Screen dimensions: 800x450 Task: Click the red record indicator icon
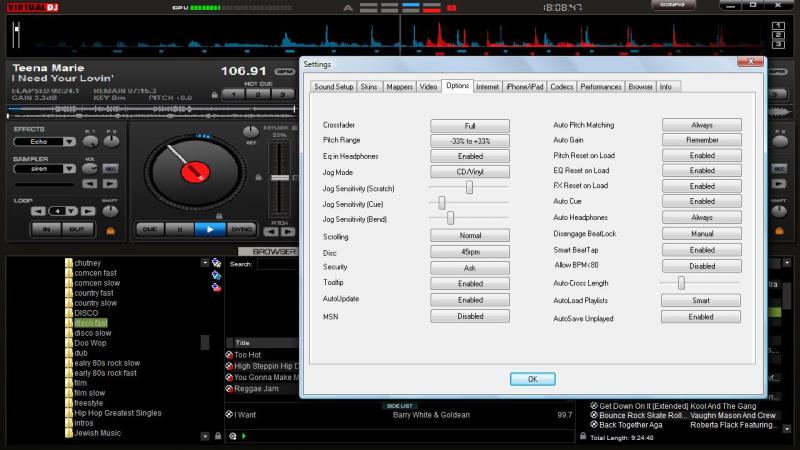pos(452,7)
